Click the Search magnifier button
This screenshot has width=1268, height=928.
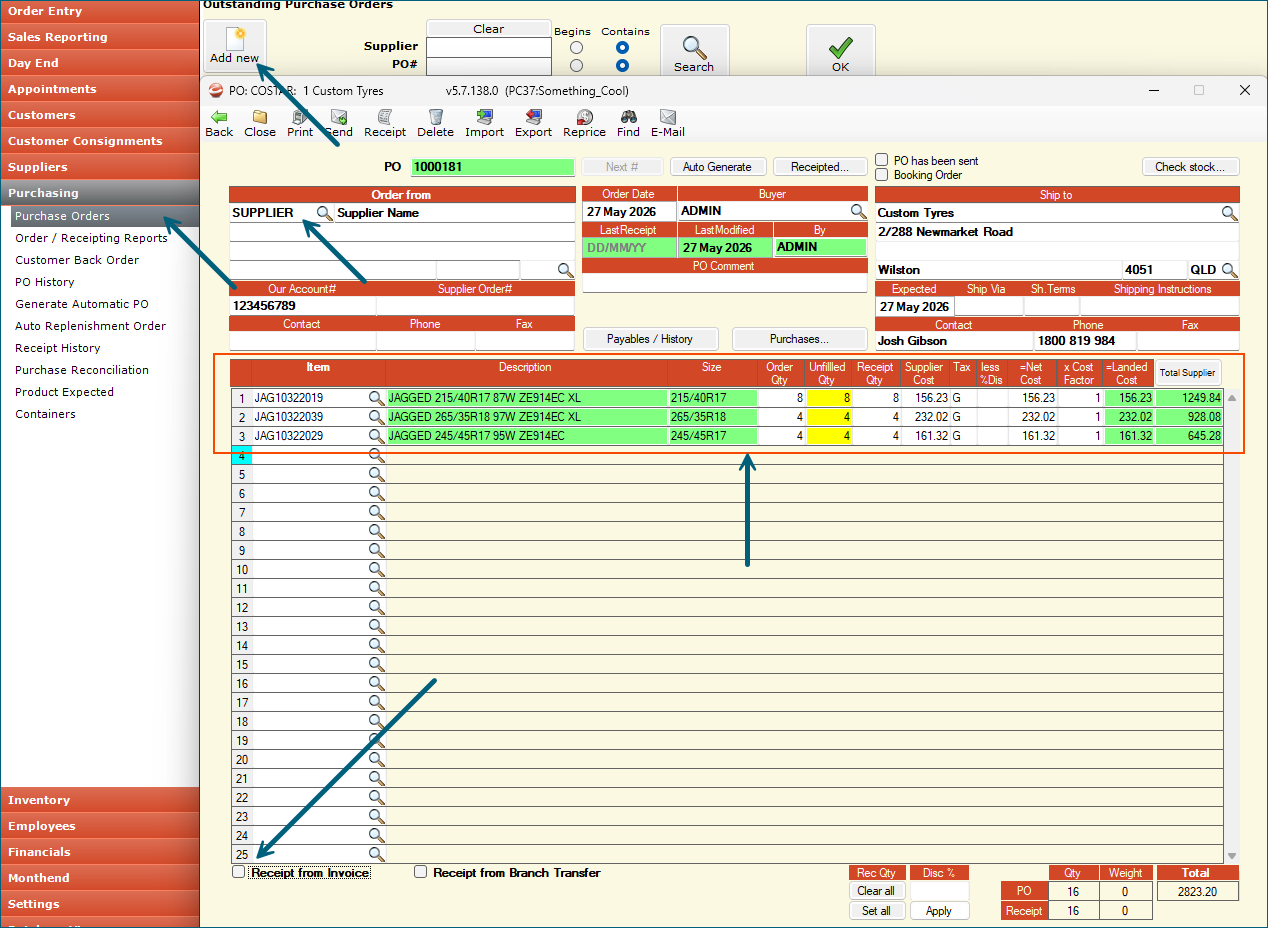point(693,50)
